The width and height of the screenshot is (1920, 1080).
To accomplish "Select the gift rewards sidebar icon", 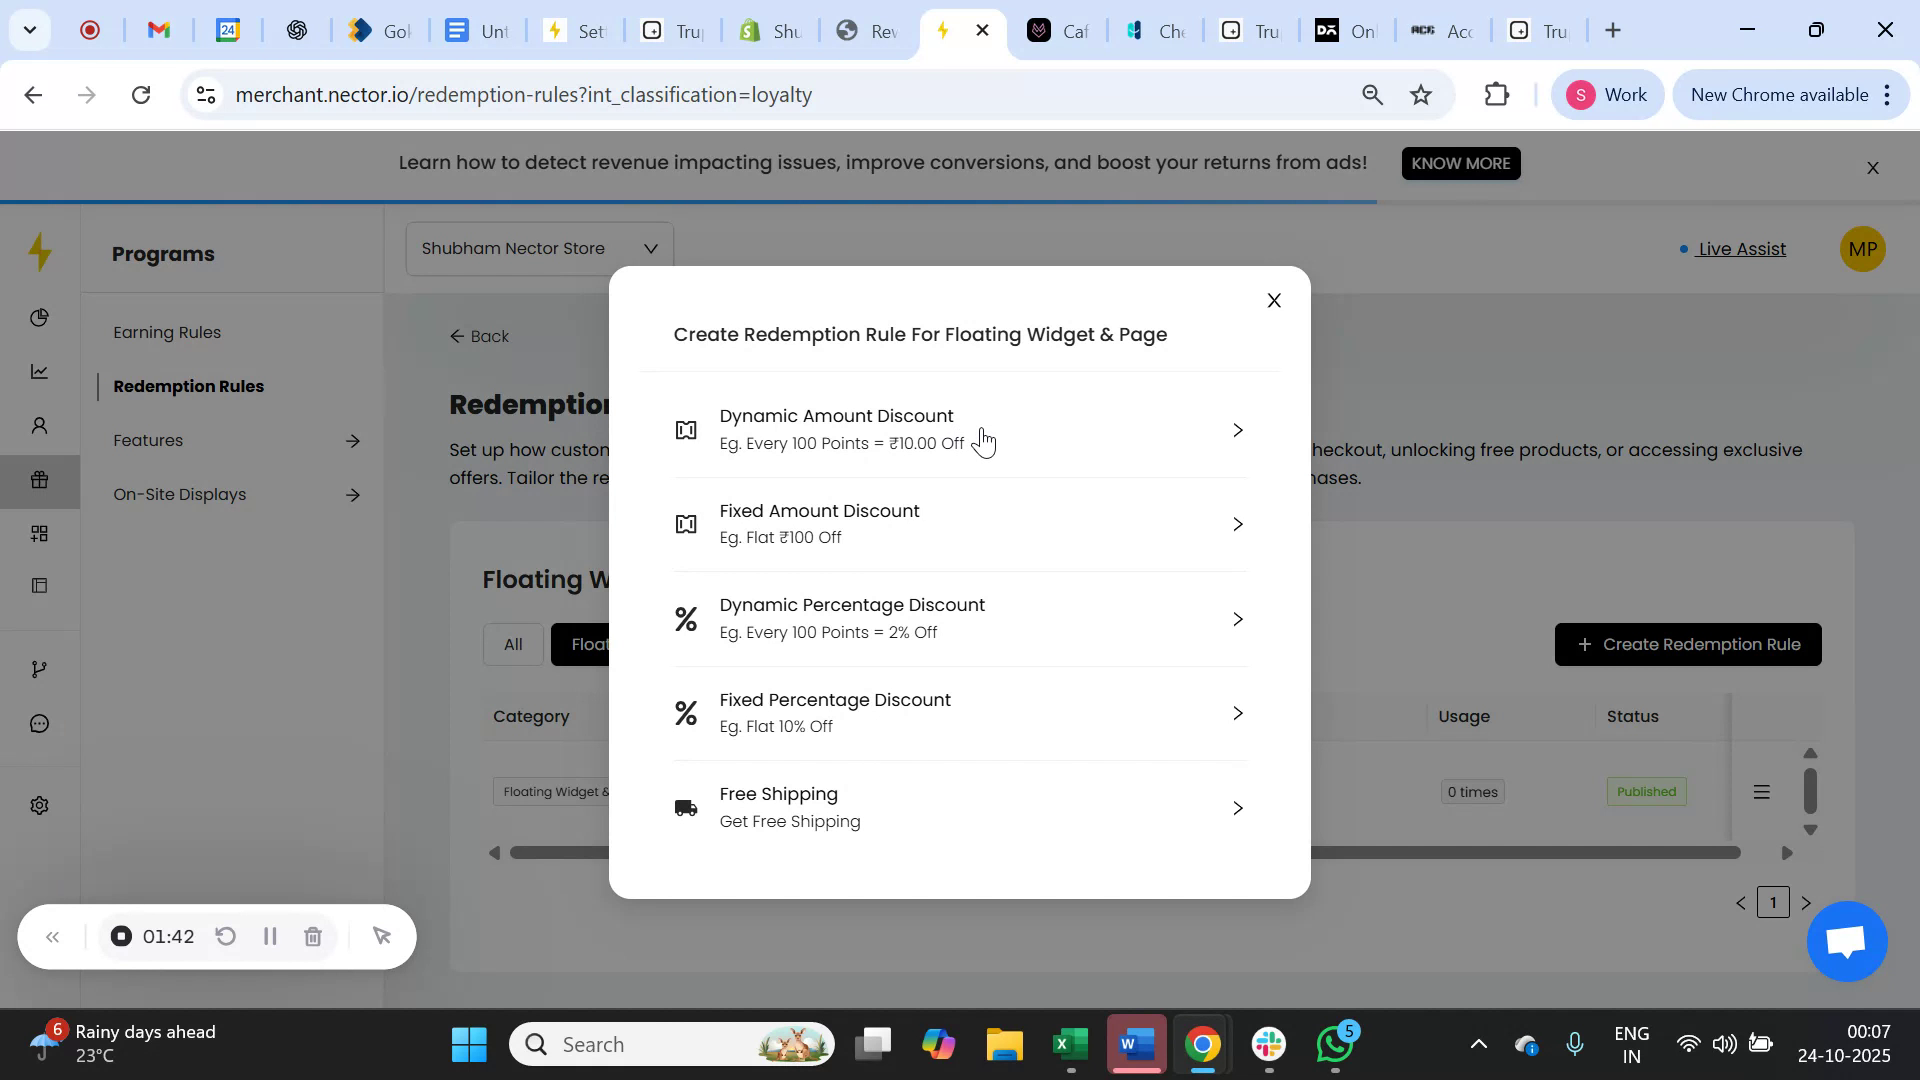I will click(39, 480).
